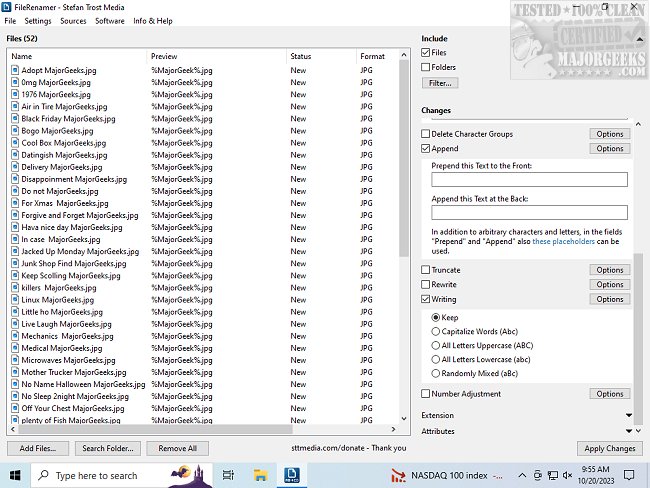
Task: Click the file icon beside Do not MajorGeeks.jpg
Action: [15, 191]
